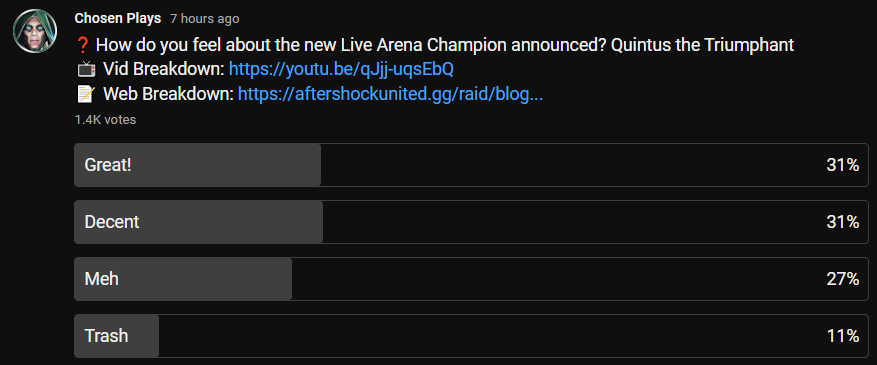Click the memo emoji before Web Breakdown
Image resolution: width=877 pixels, height=365 pixels.
click(x=86, y=94)
